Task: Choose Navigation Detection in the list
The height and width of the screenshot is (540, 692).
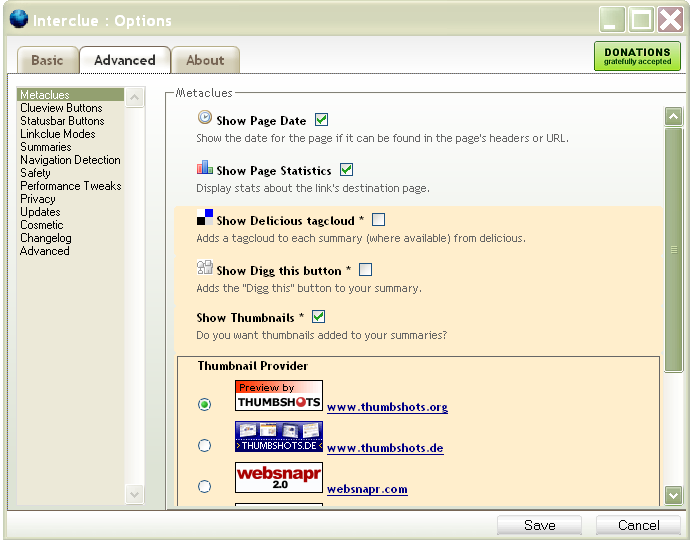Action: click(x=70, y=160)
